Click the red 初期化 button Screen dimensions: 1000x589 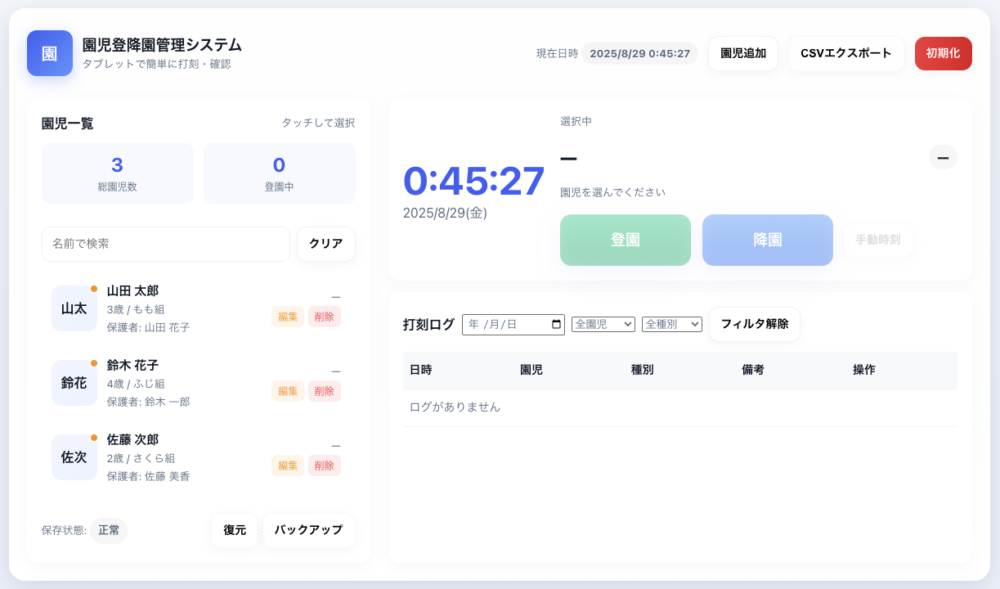(943, 53)
